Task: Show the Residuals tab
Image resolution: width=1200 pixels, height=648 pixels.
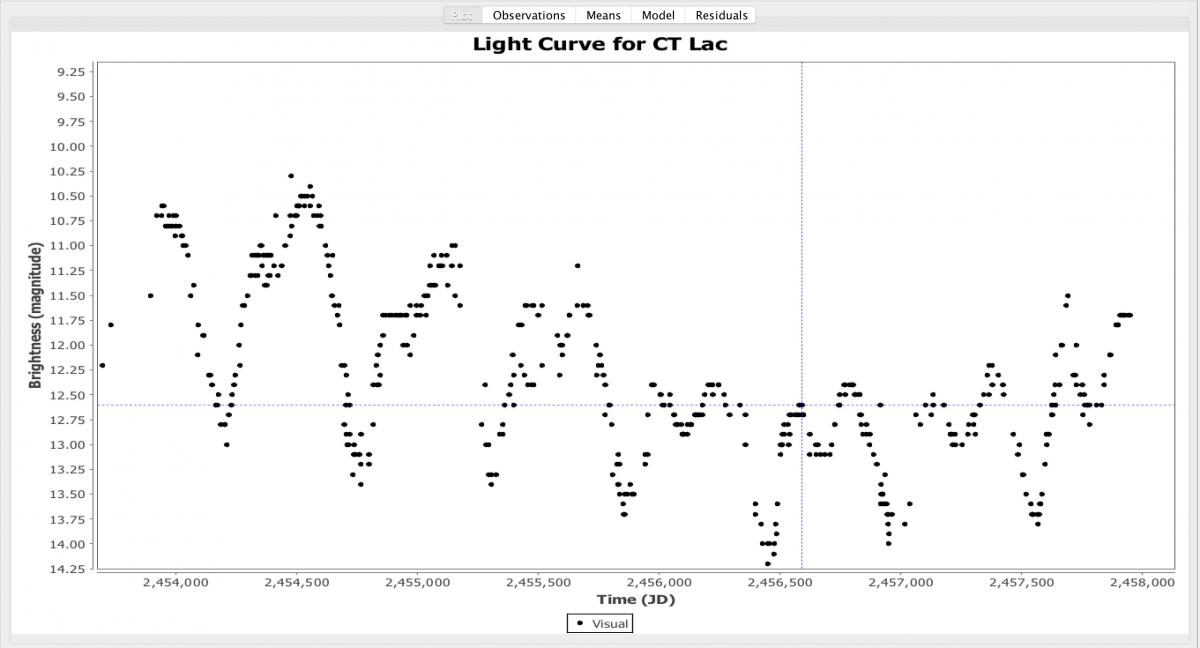Action: (721, 15)
